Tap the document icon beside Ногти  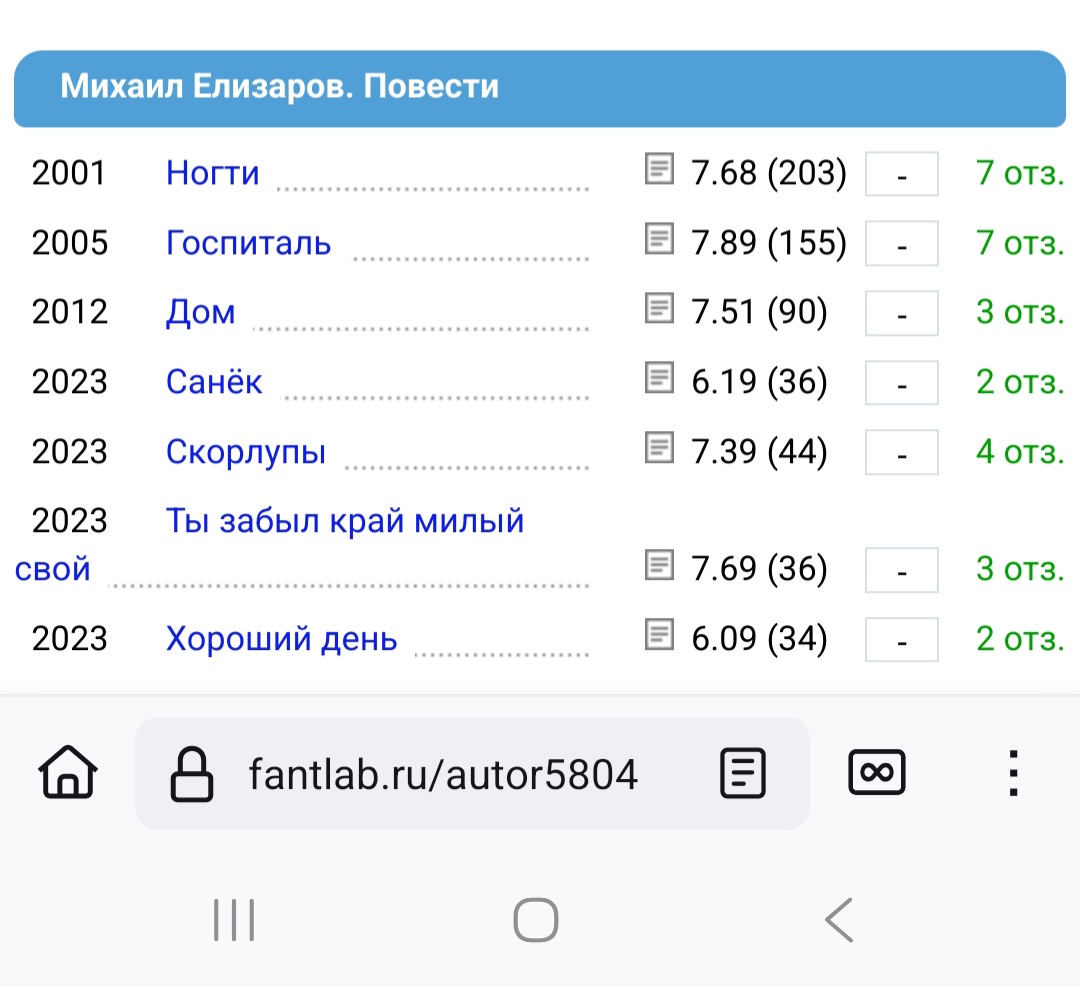tap(658, 169)
